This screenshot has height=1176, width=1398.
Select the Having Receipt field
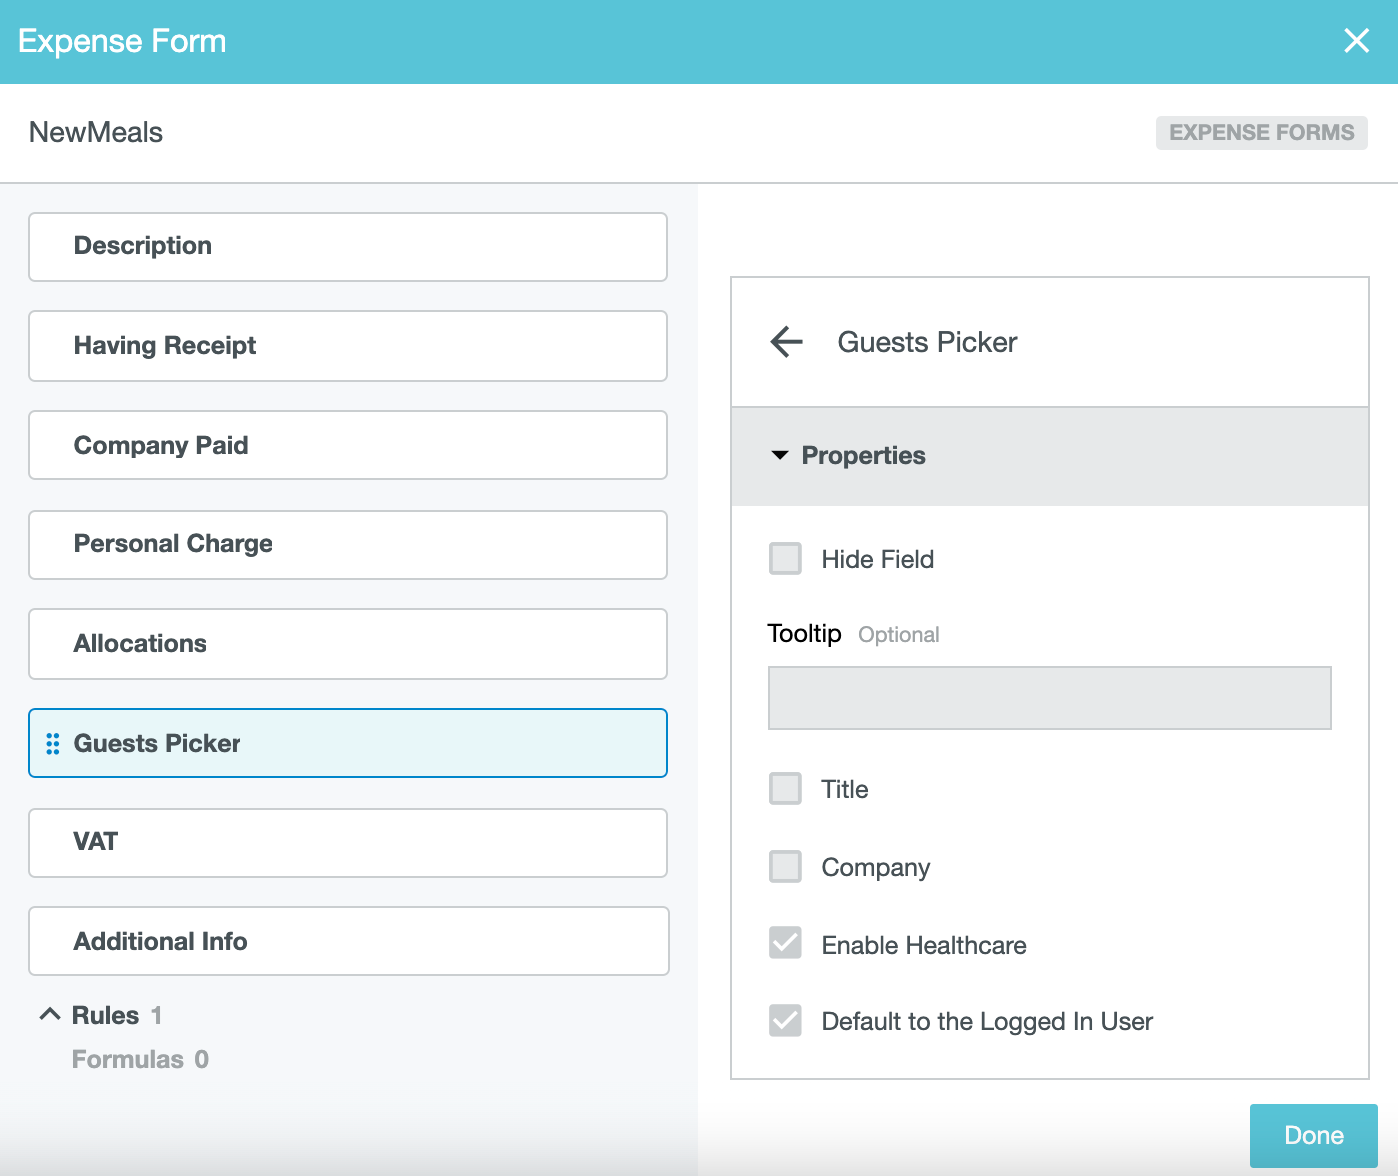click(x=347, y=346)
